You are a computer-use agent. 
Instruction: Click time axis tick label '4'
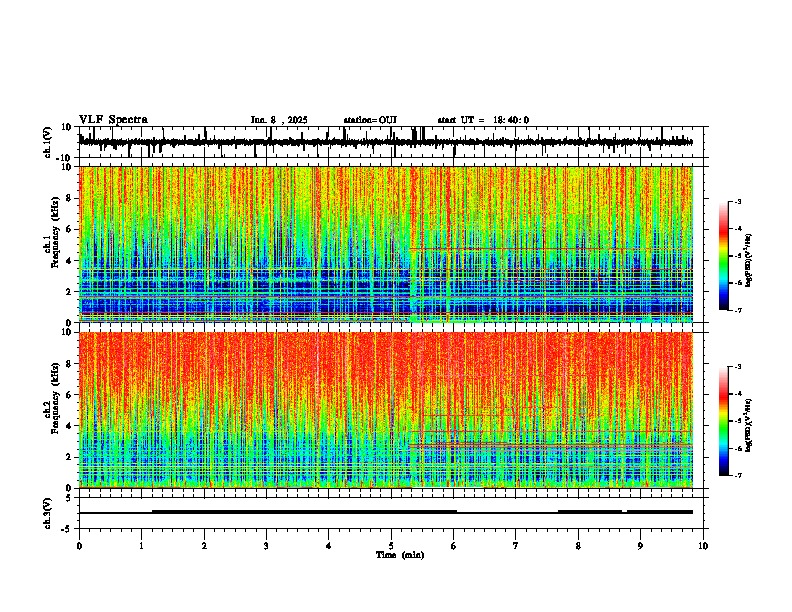329,546
